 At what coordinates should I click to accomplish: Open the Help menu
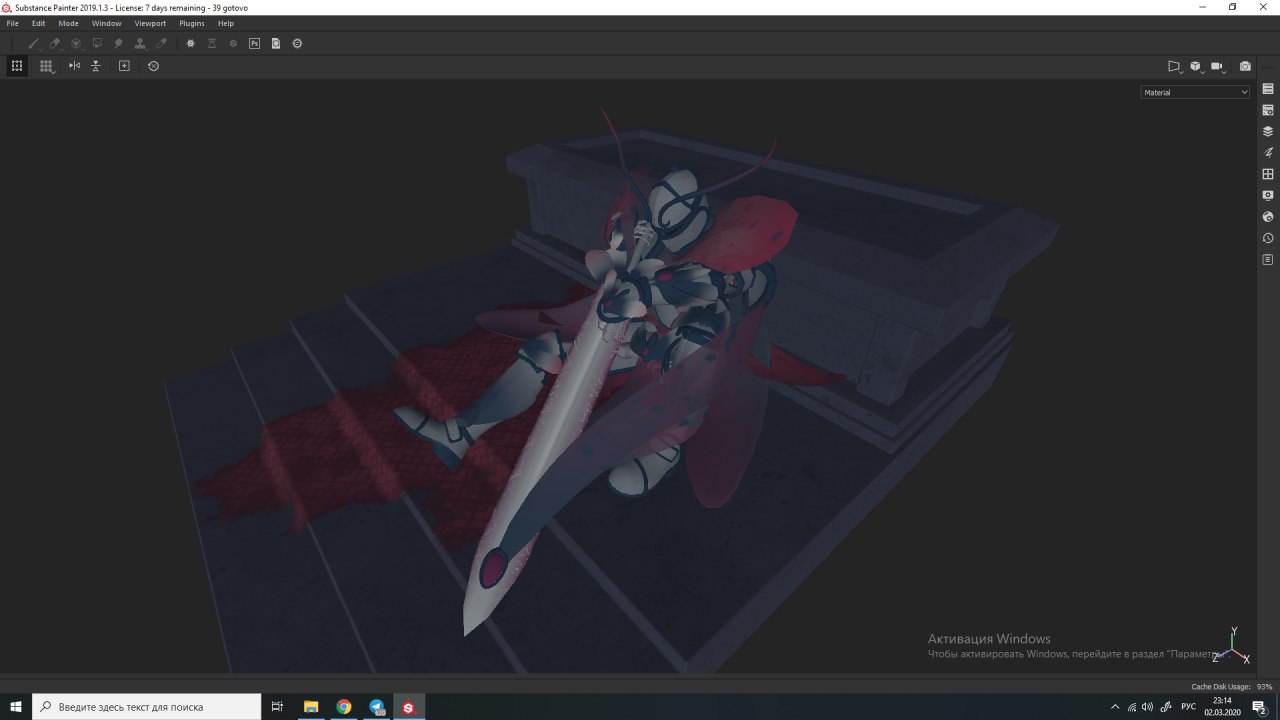point(226,23)
